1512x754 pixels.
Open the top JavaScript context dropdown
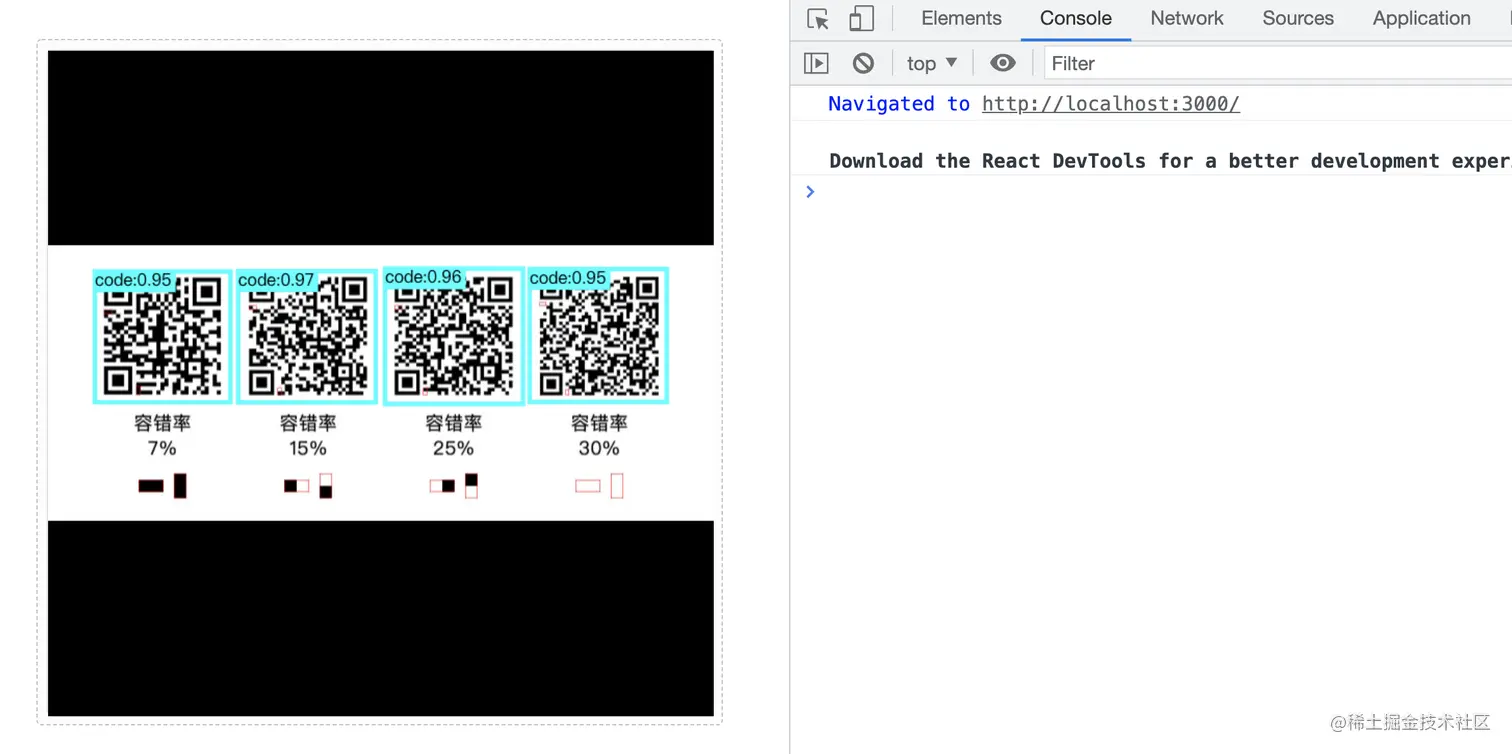[932, 63]
